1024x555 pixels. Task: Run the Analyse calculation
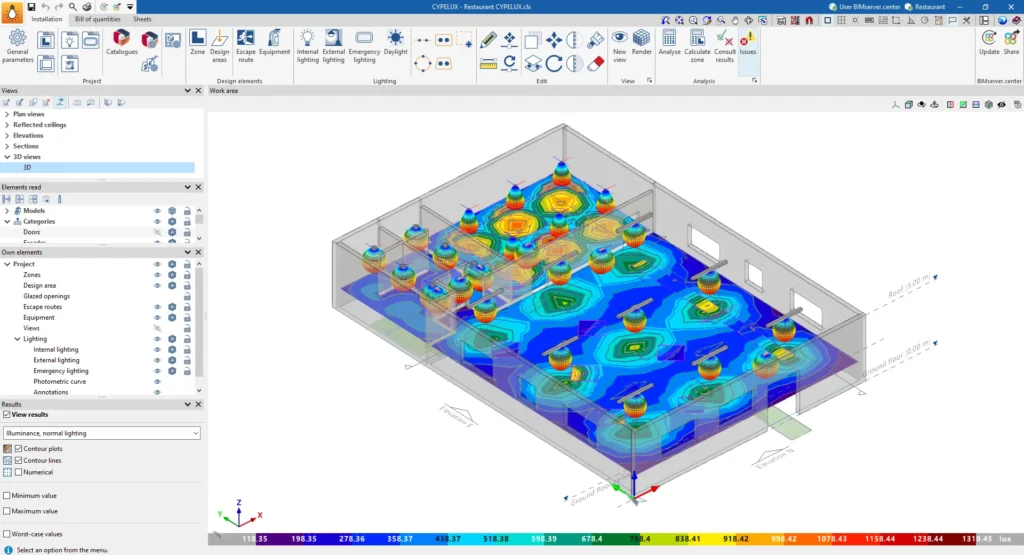(x=669, y=42)
